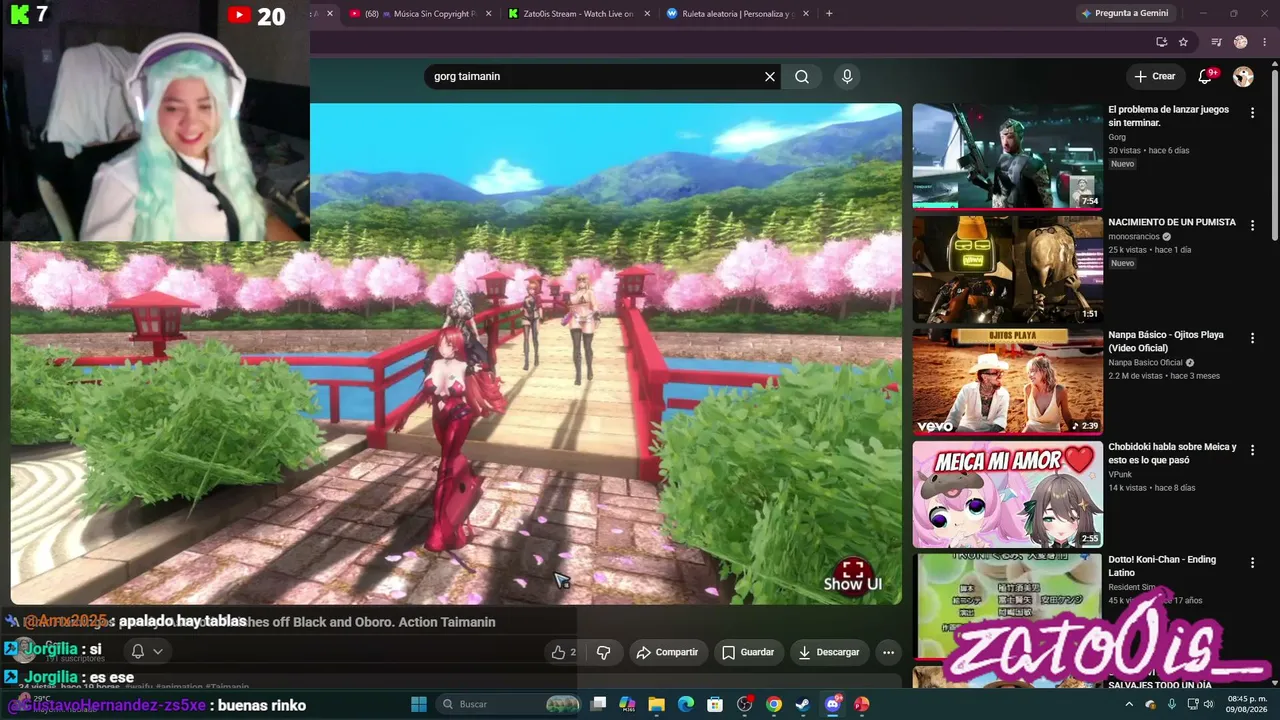The width and height of the screenshot is (1280, 720).
Task: Click the install/cast icon in address bar
Action: pyautogui.click(x=1161, y=42)
